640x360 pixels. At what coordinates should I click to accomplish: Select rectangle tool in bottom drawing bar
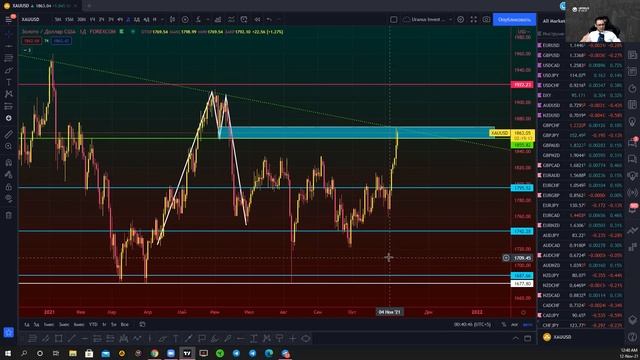coord(58,338)
